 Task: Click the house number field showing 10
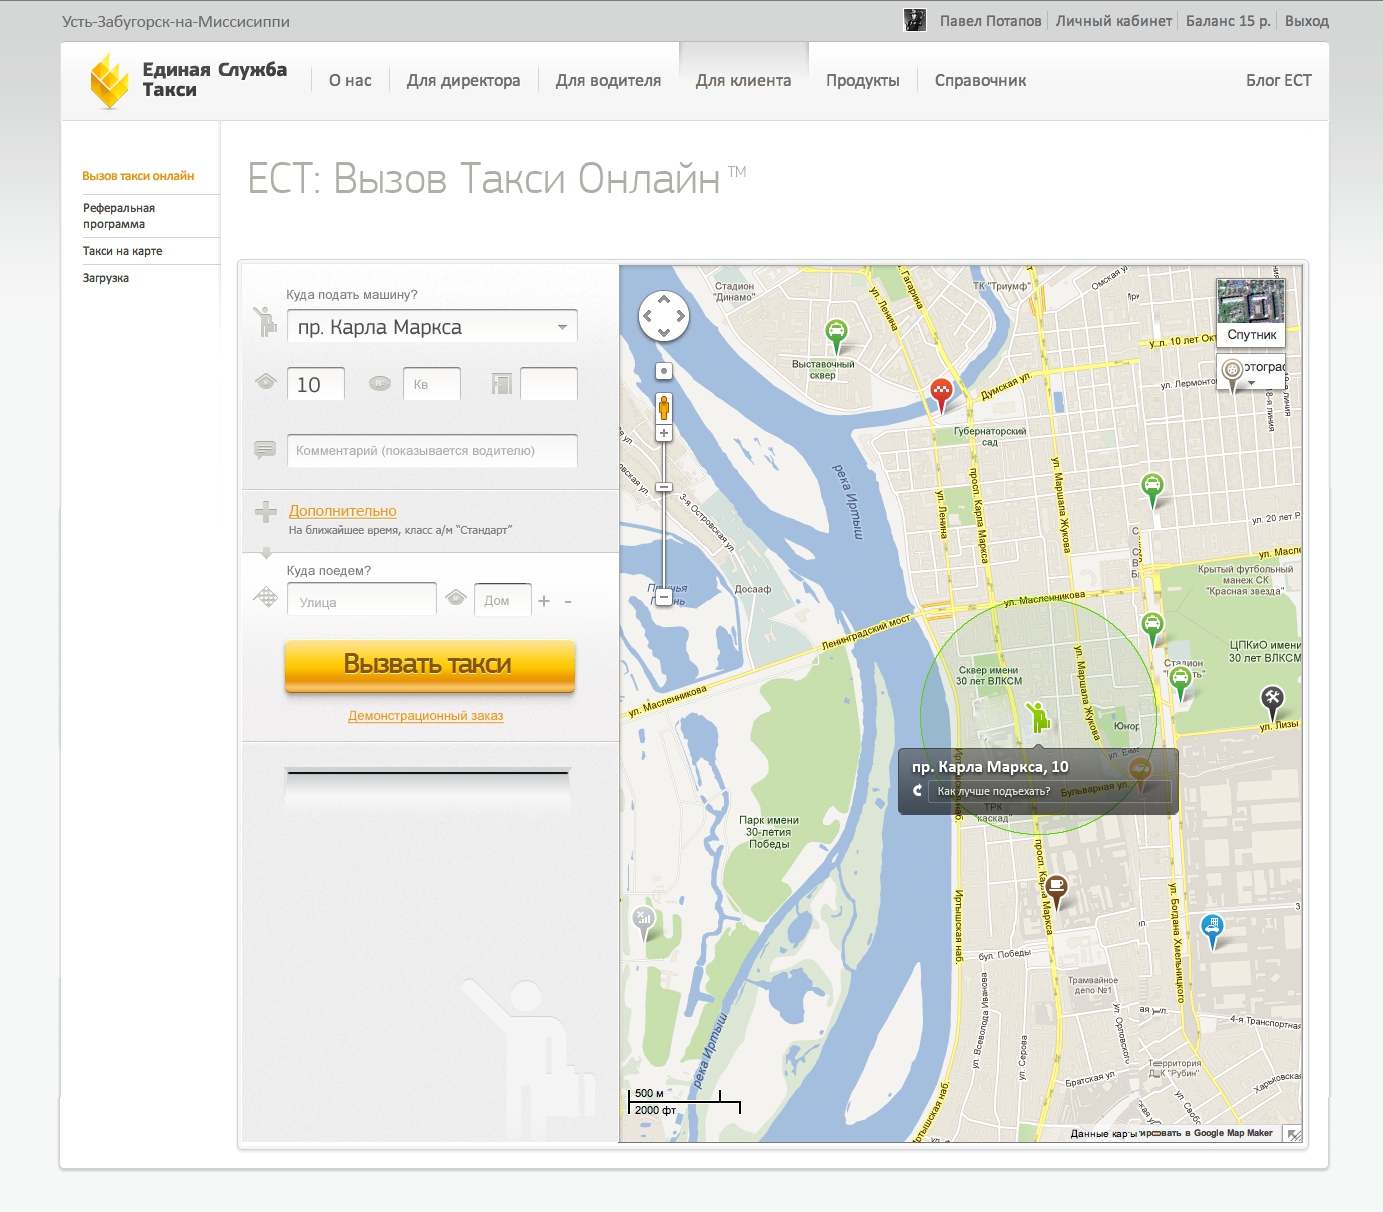tap(316, 384)
